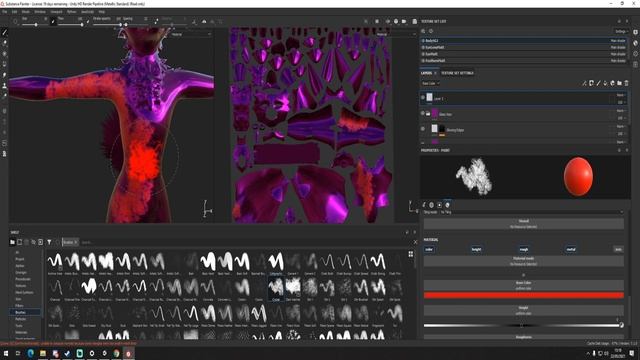Open the Settings dropdown in Texture Set List
The width and height of the screenshot is (640, 360).
point(622,31)
